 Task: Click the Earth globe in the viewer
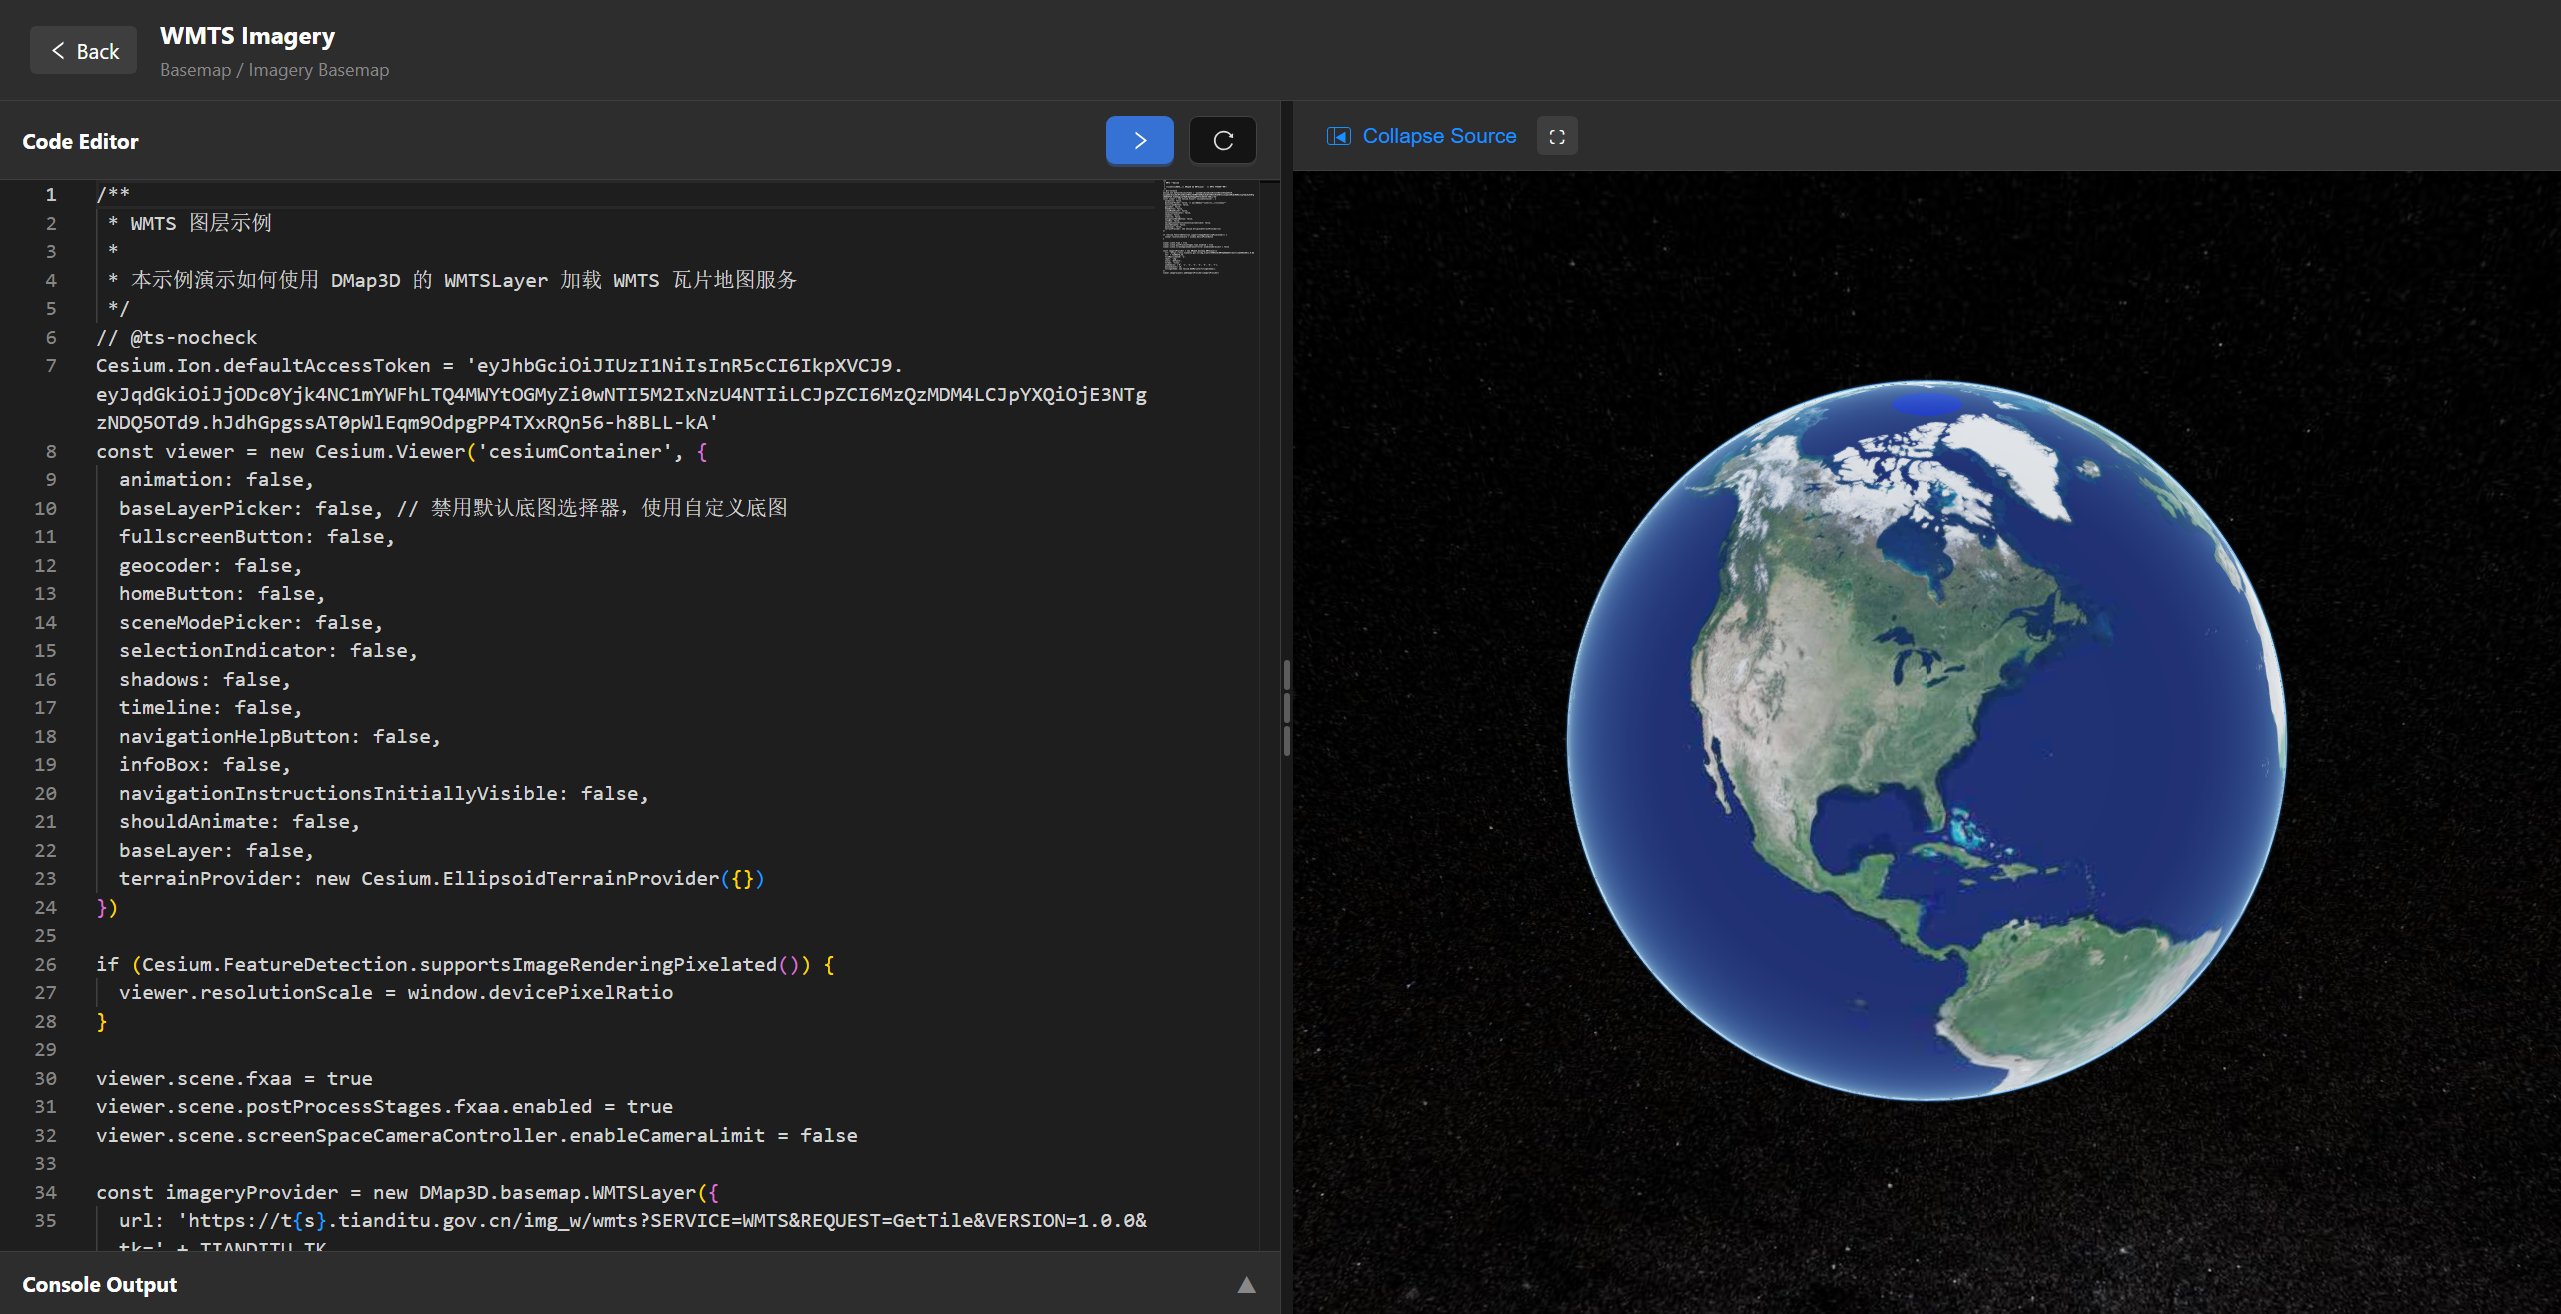[1926, 740]
